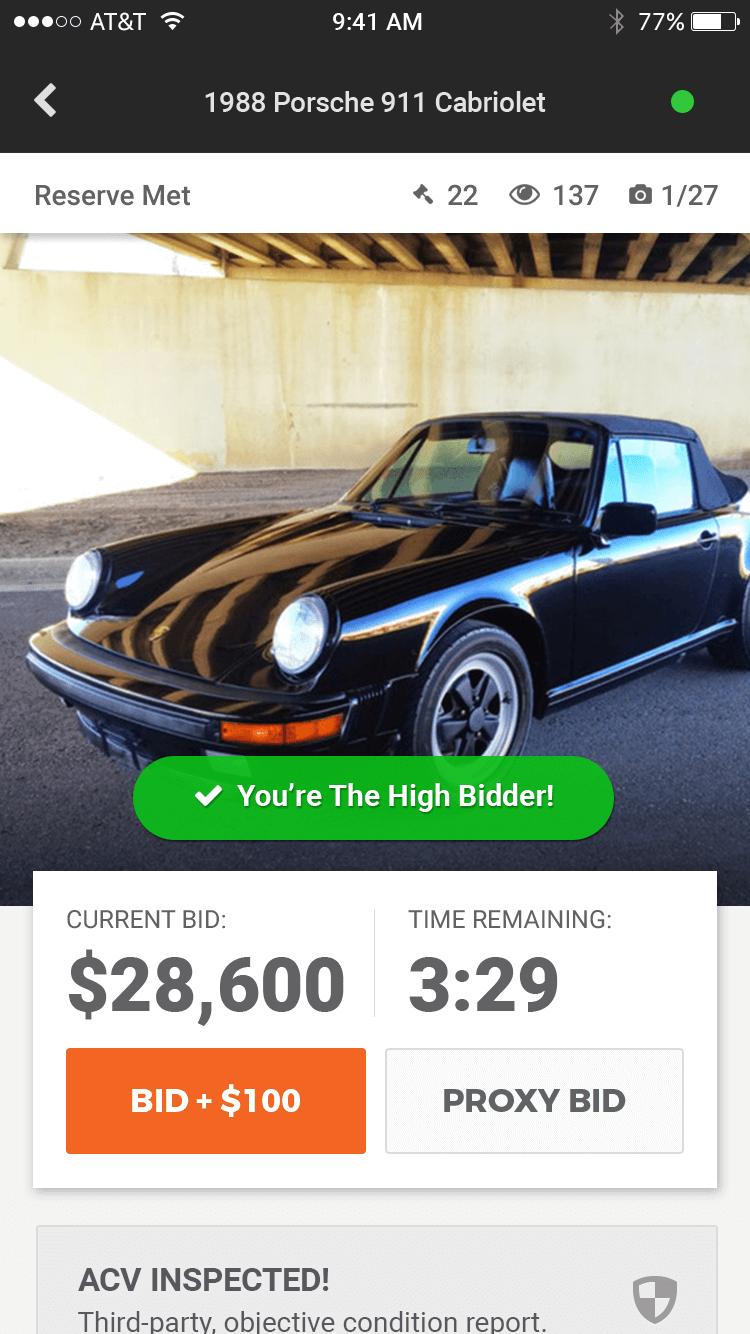This screenshot has height=1334, width=750.
Task: Tap the checkmark in high bidder banner
Action: click(x=208, y=796)
